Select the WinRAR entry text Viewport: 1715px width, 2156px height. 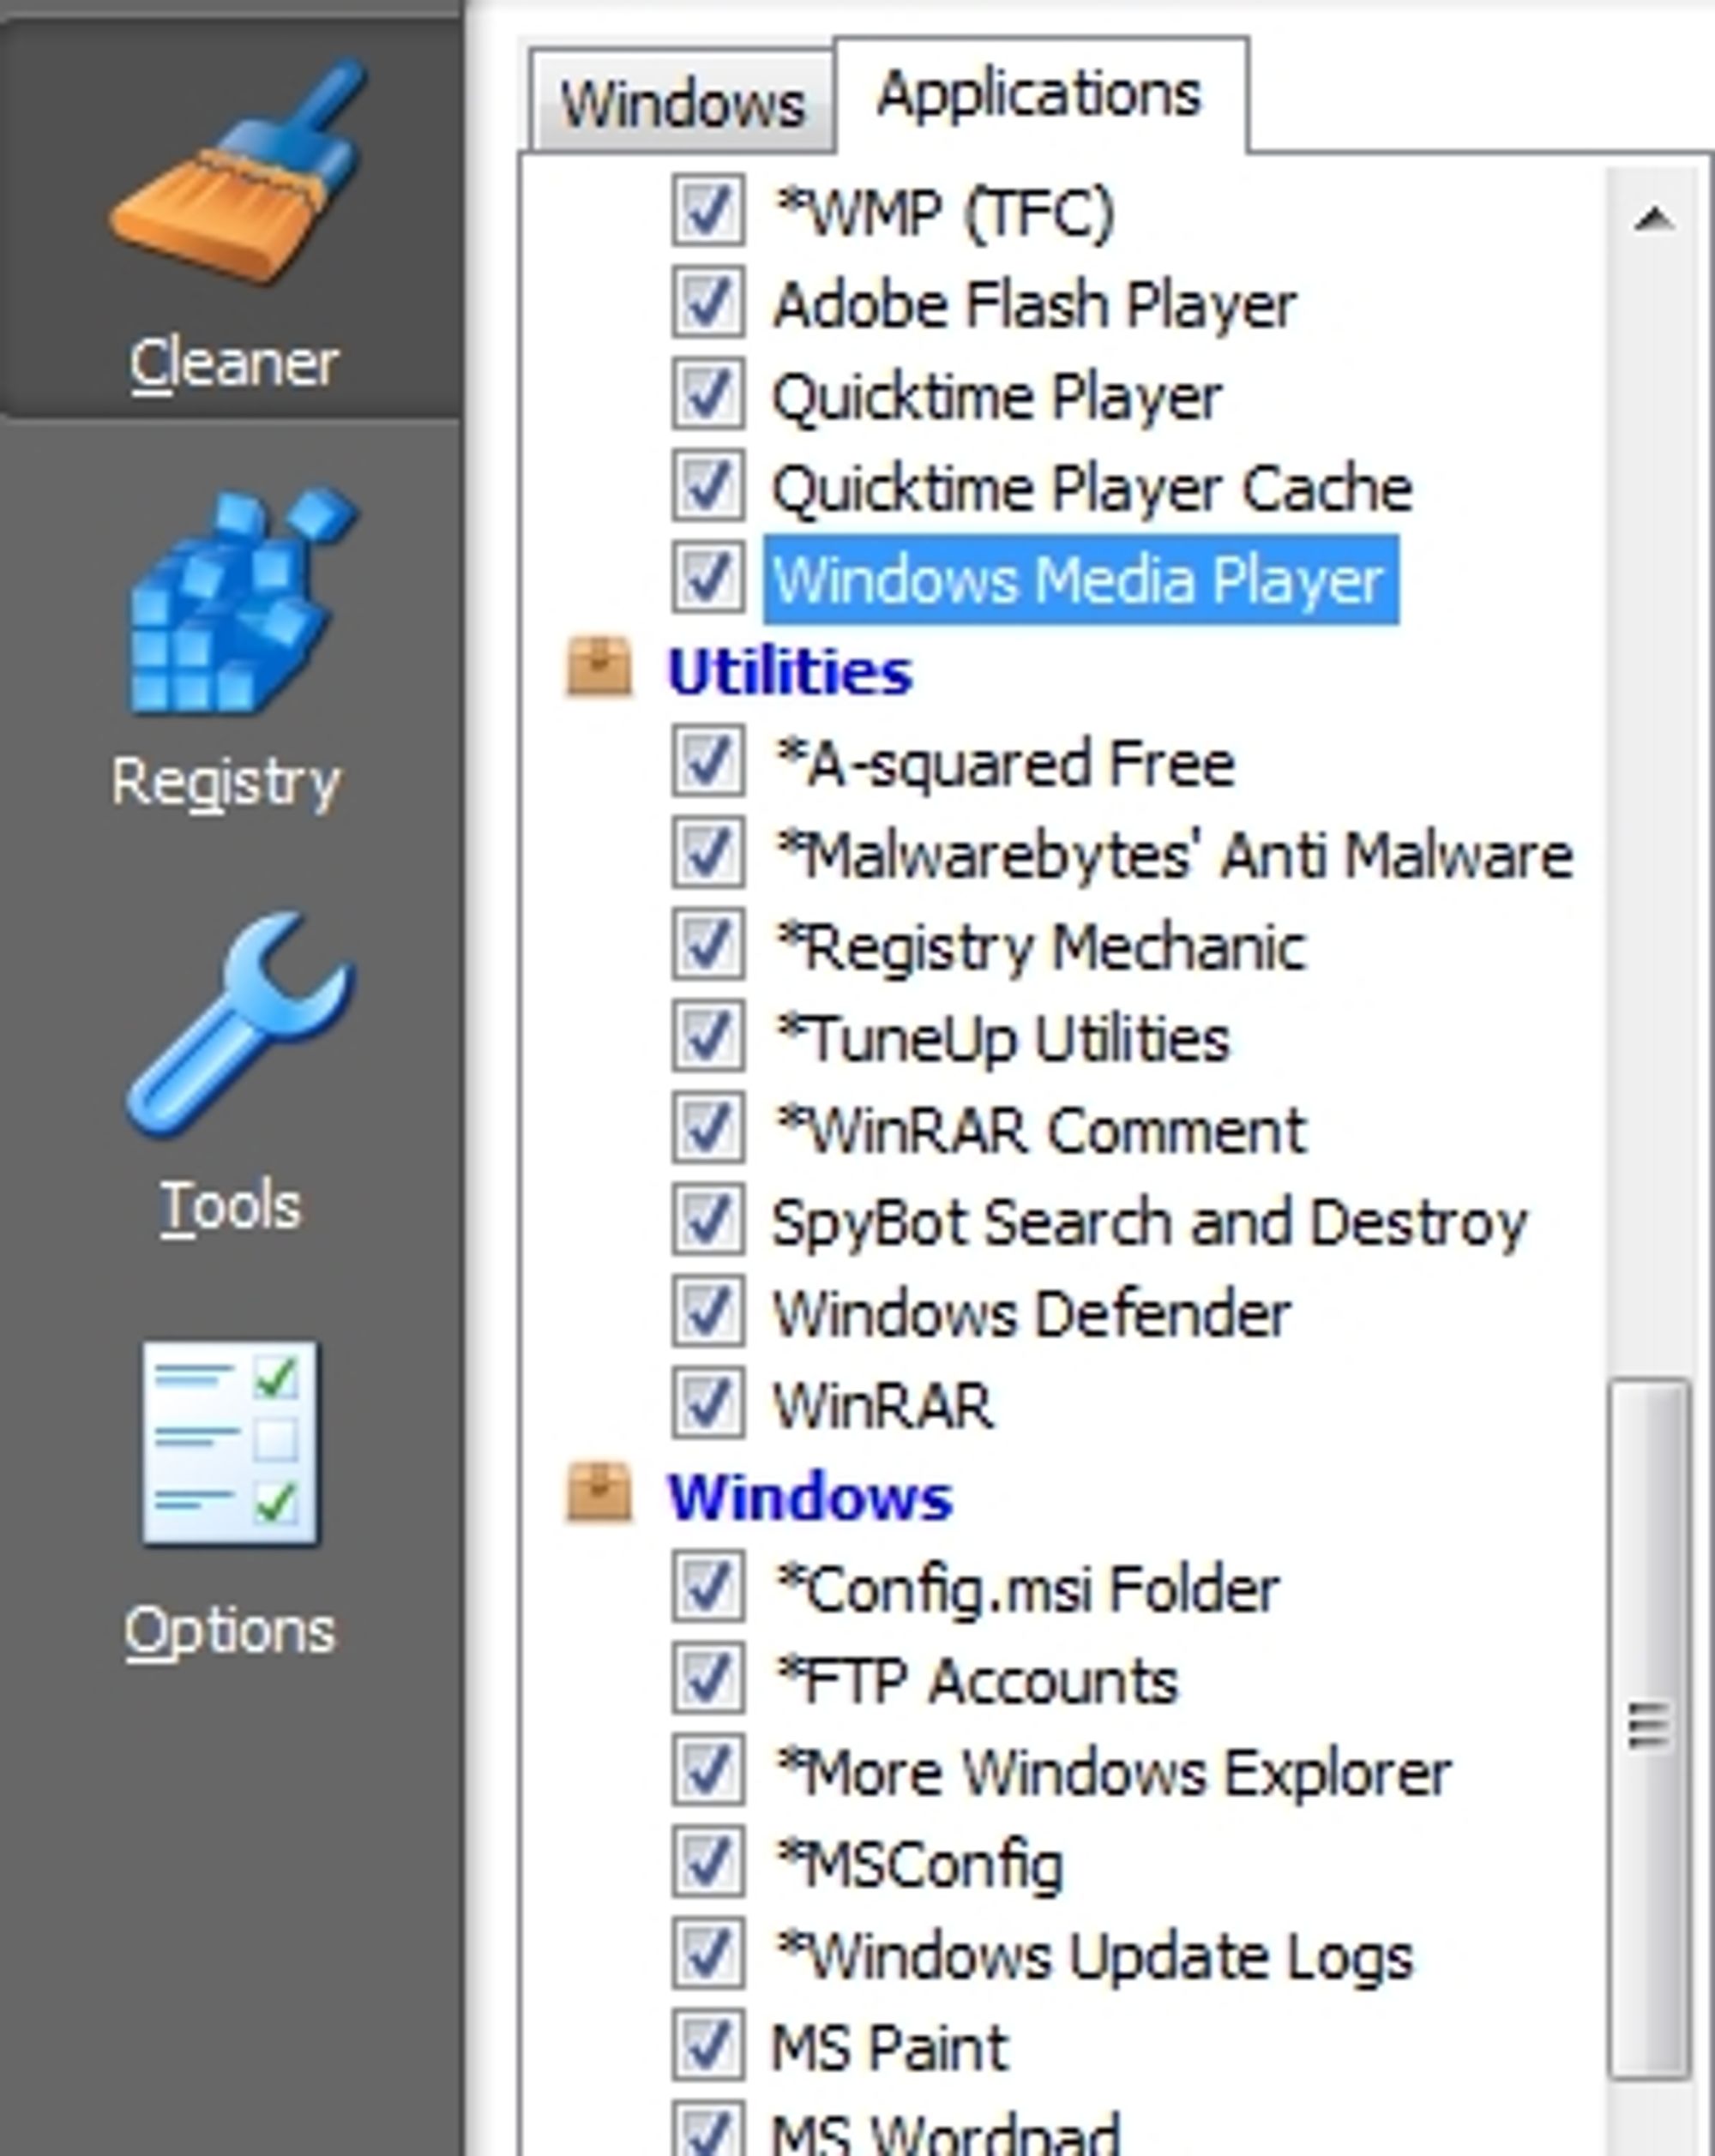click(883, 1406)
